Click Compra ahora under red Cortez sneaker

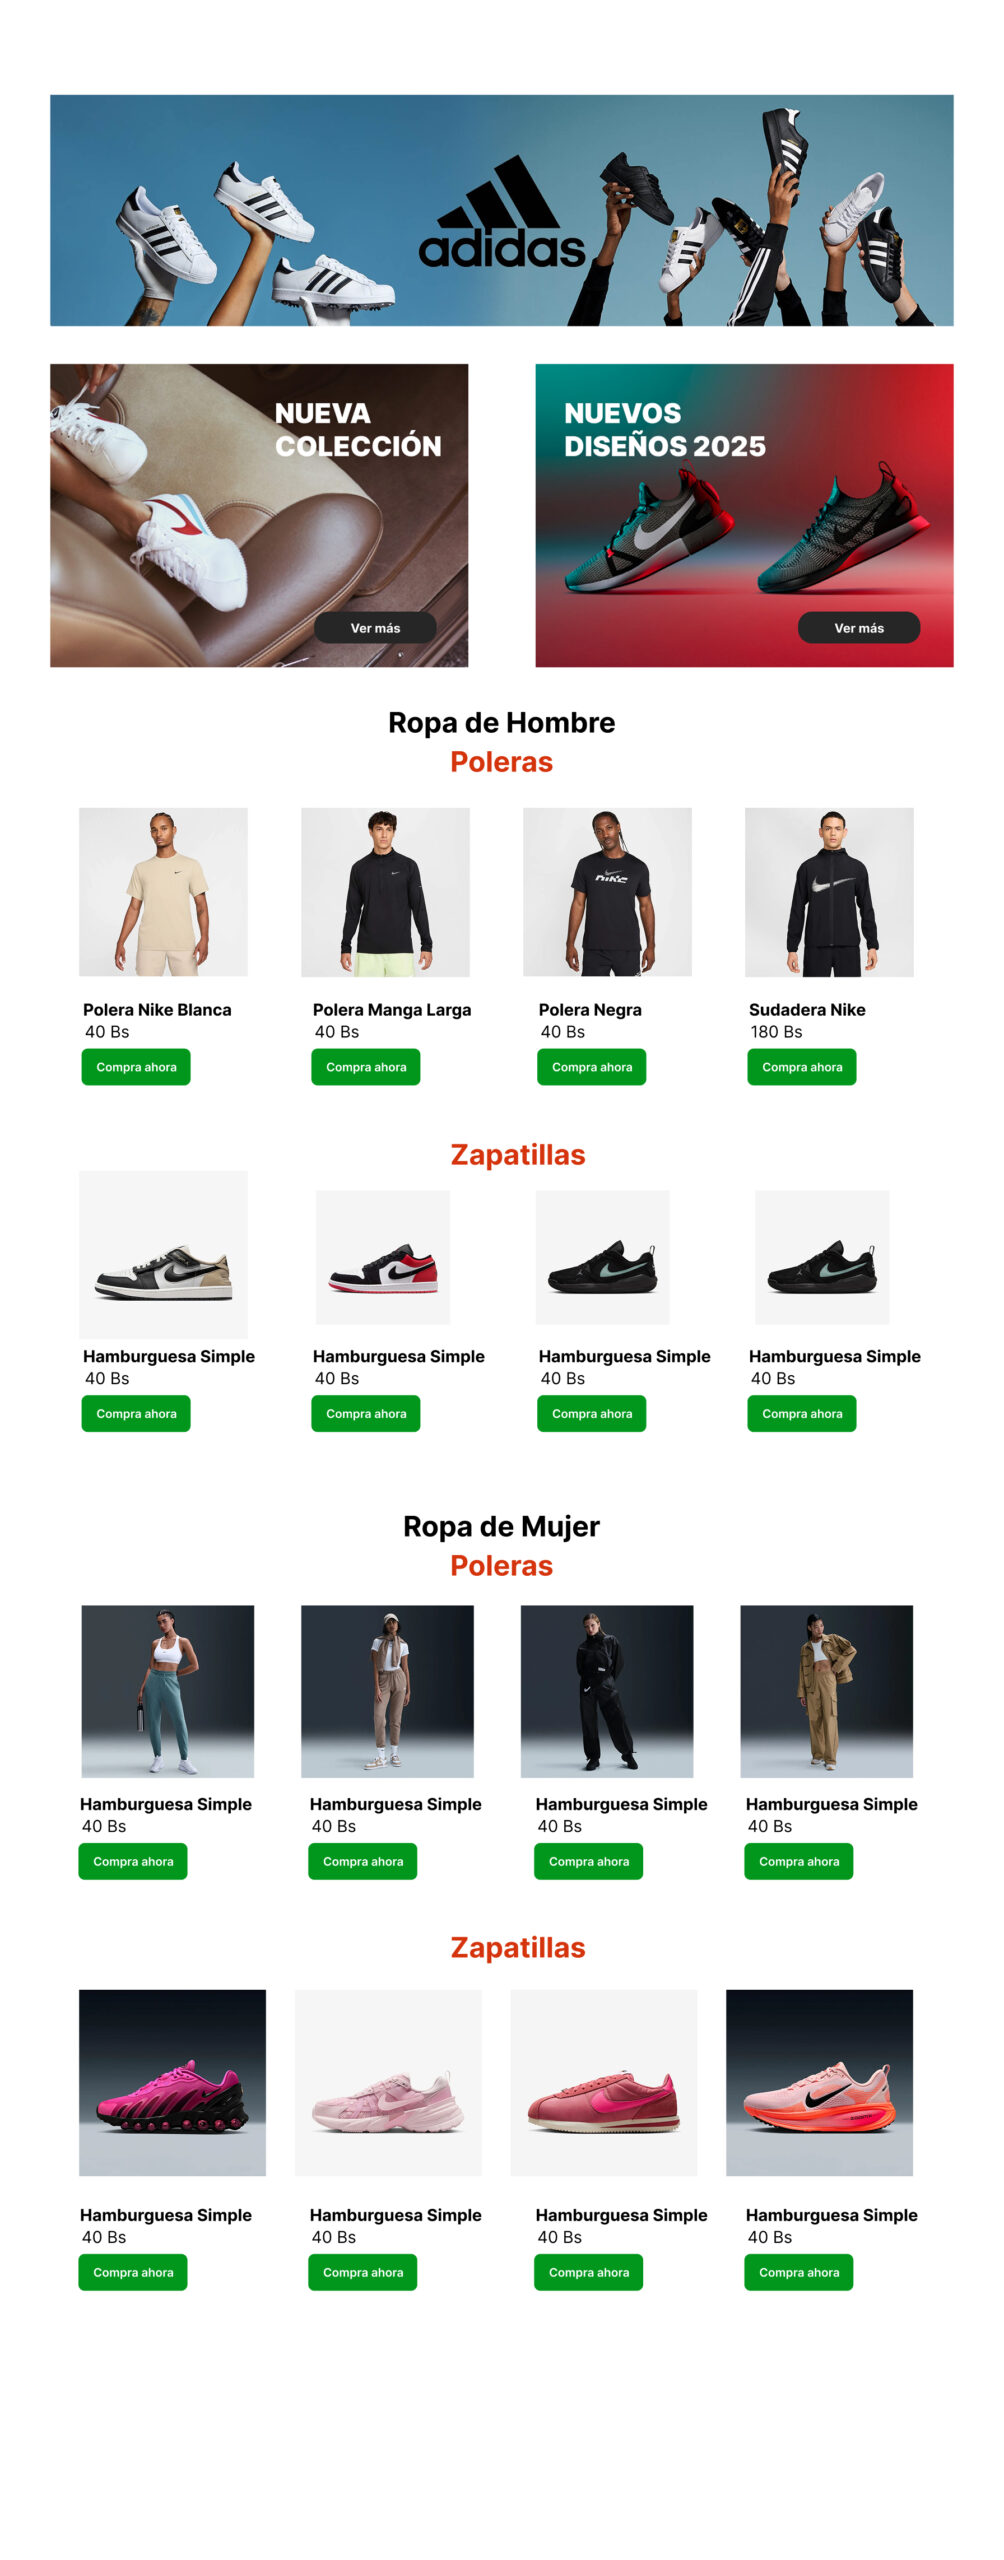pyautogui.click(x=588, y=2271)
